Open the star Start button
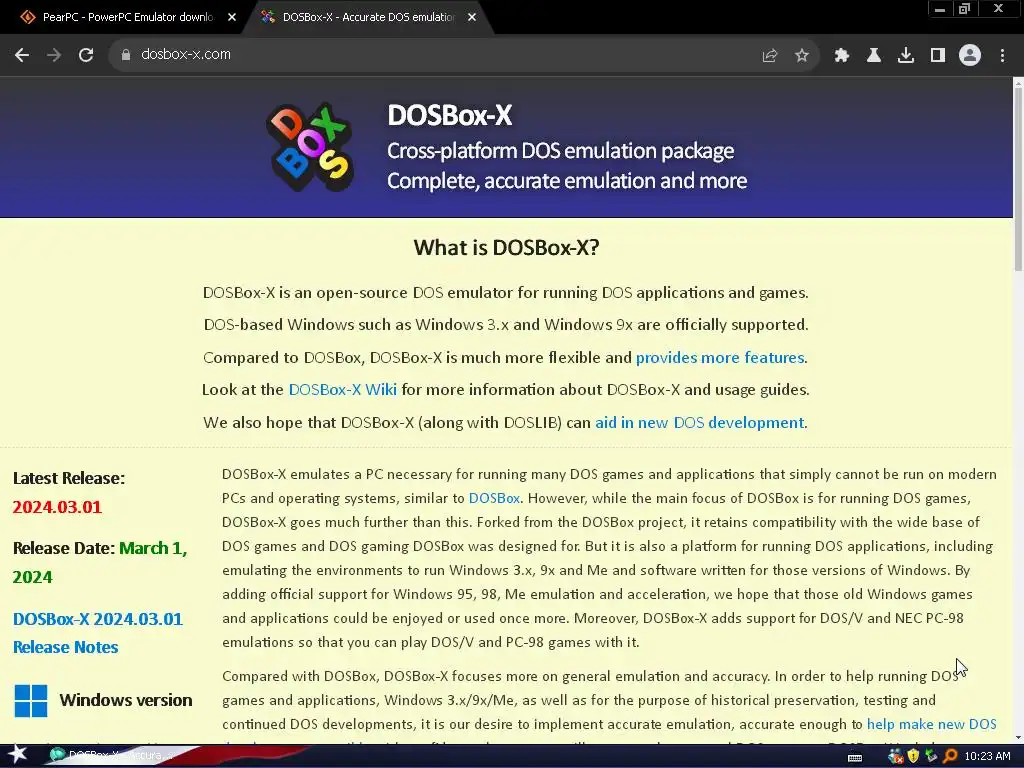 [x=18, y=755]
